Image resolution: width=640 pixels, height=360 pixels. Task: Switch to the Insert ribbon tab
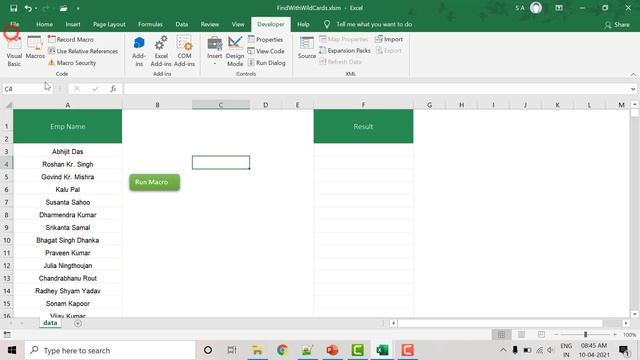coord(73,24)
